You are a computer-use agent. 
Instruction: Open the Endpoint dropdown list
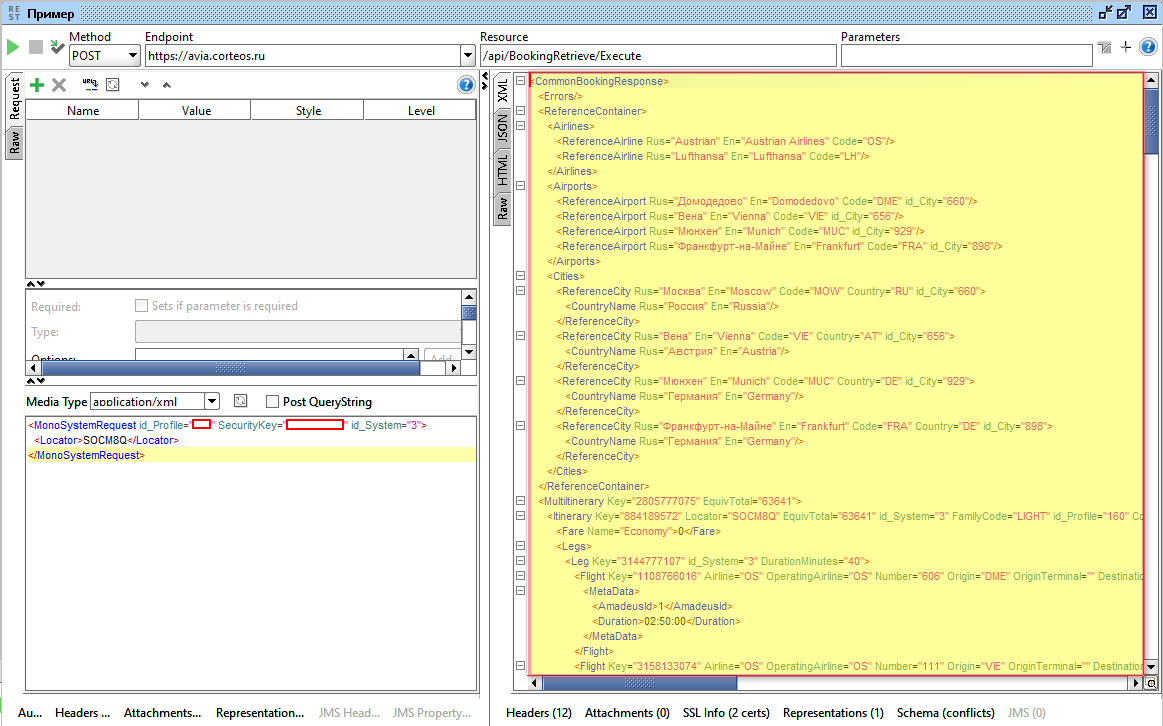click(468, 56)
